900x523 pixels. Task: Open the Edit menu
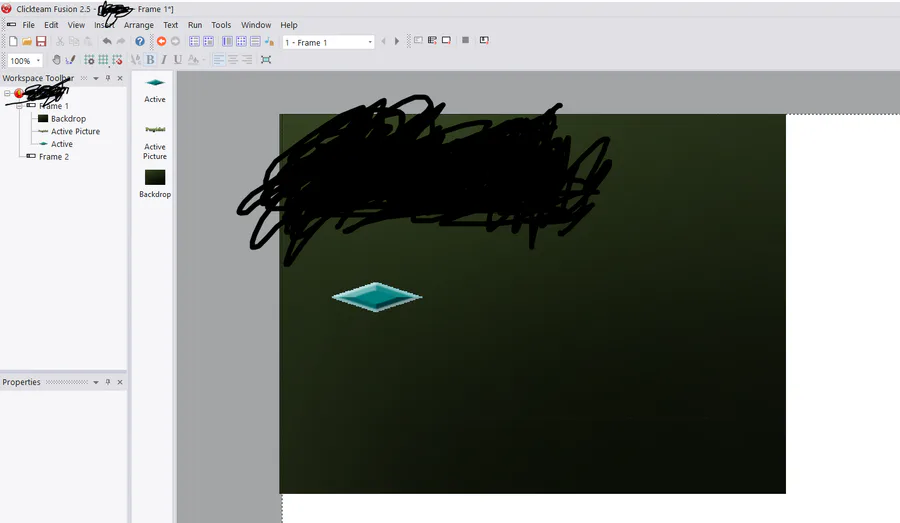pos(51,25)
